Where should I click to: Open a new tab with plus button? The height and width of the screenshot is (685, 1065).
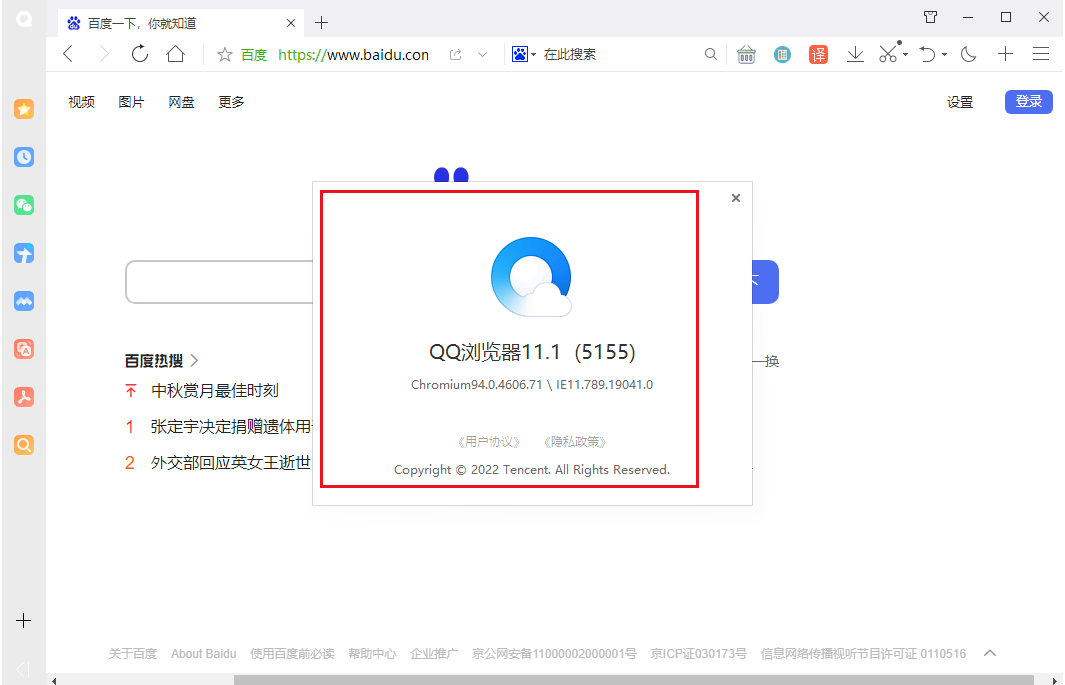(x=322, y=22)
